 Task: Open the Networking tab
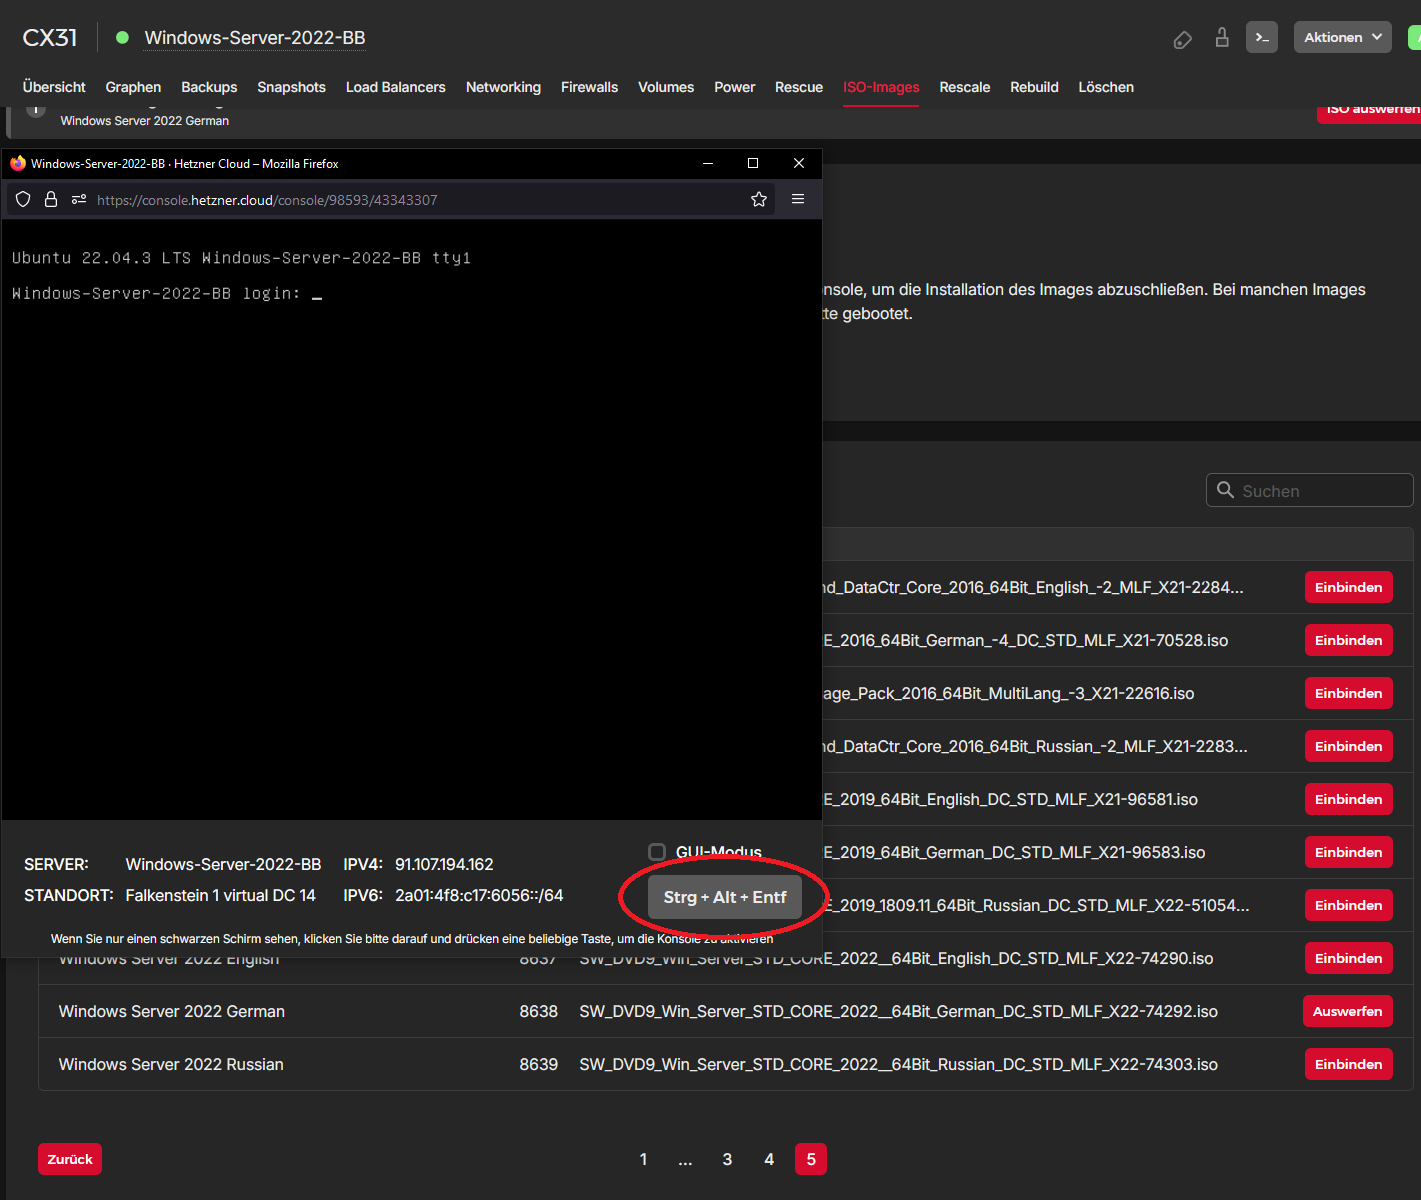(x=503, y=87)
